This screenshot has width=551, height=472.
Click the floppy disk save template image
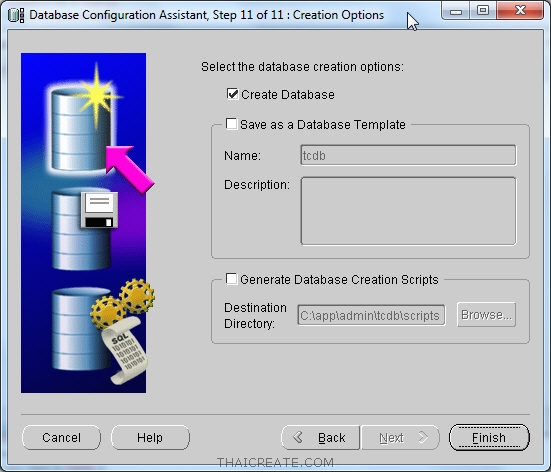click(99, 210)
